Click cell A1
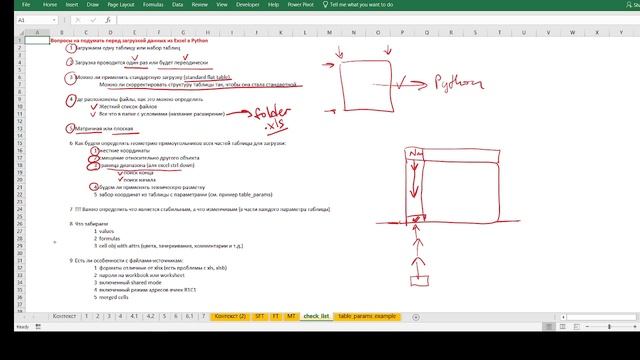This screenshot has width=640, height=360. (x=37, y=40)
